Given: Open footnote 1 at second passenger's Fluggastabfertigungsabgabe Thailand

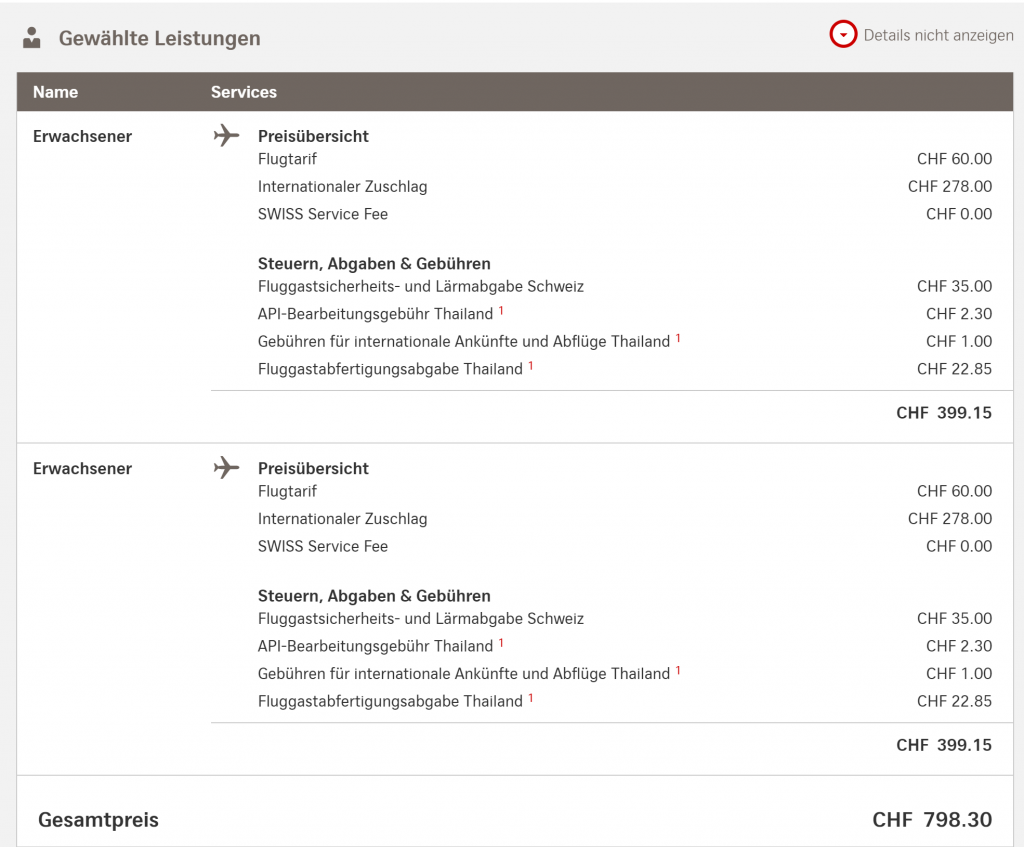Looking at the screenshot, I should [x=531, y=698].
